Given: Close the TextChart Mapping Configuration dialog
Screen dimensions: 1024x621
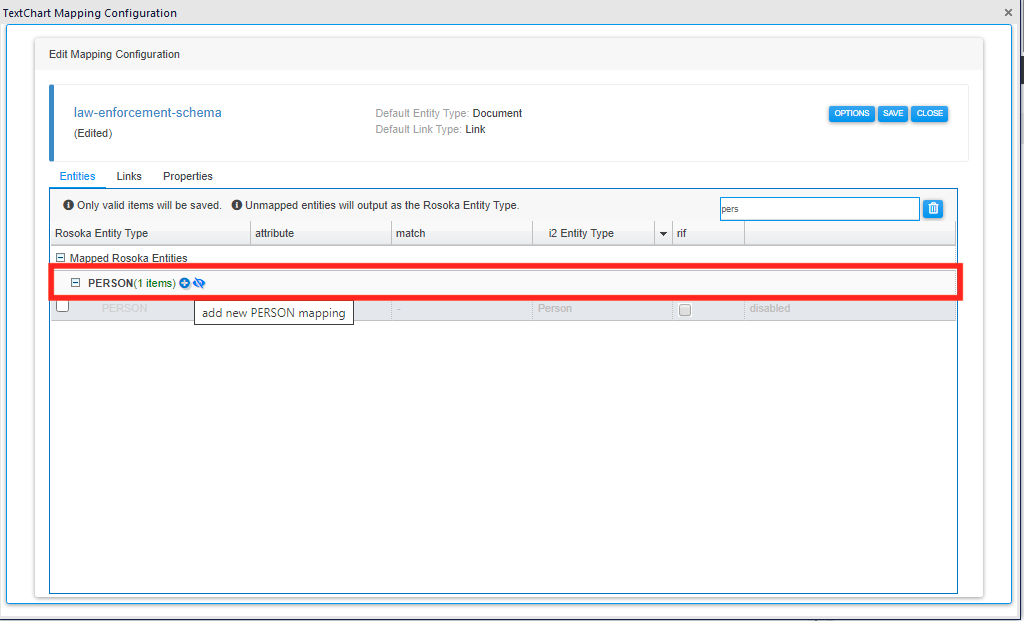Looking at the screenshot, I should click(x=1008, y=13).
